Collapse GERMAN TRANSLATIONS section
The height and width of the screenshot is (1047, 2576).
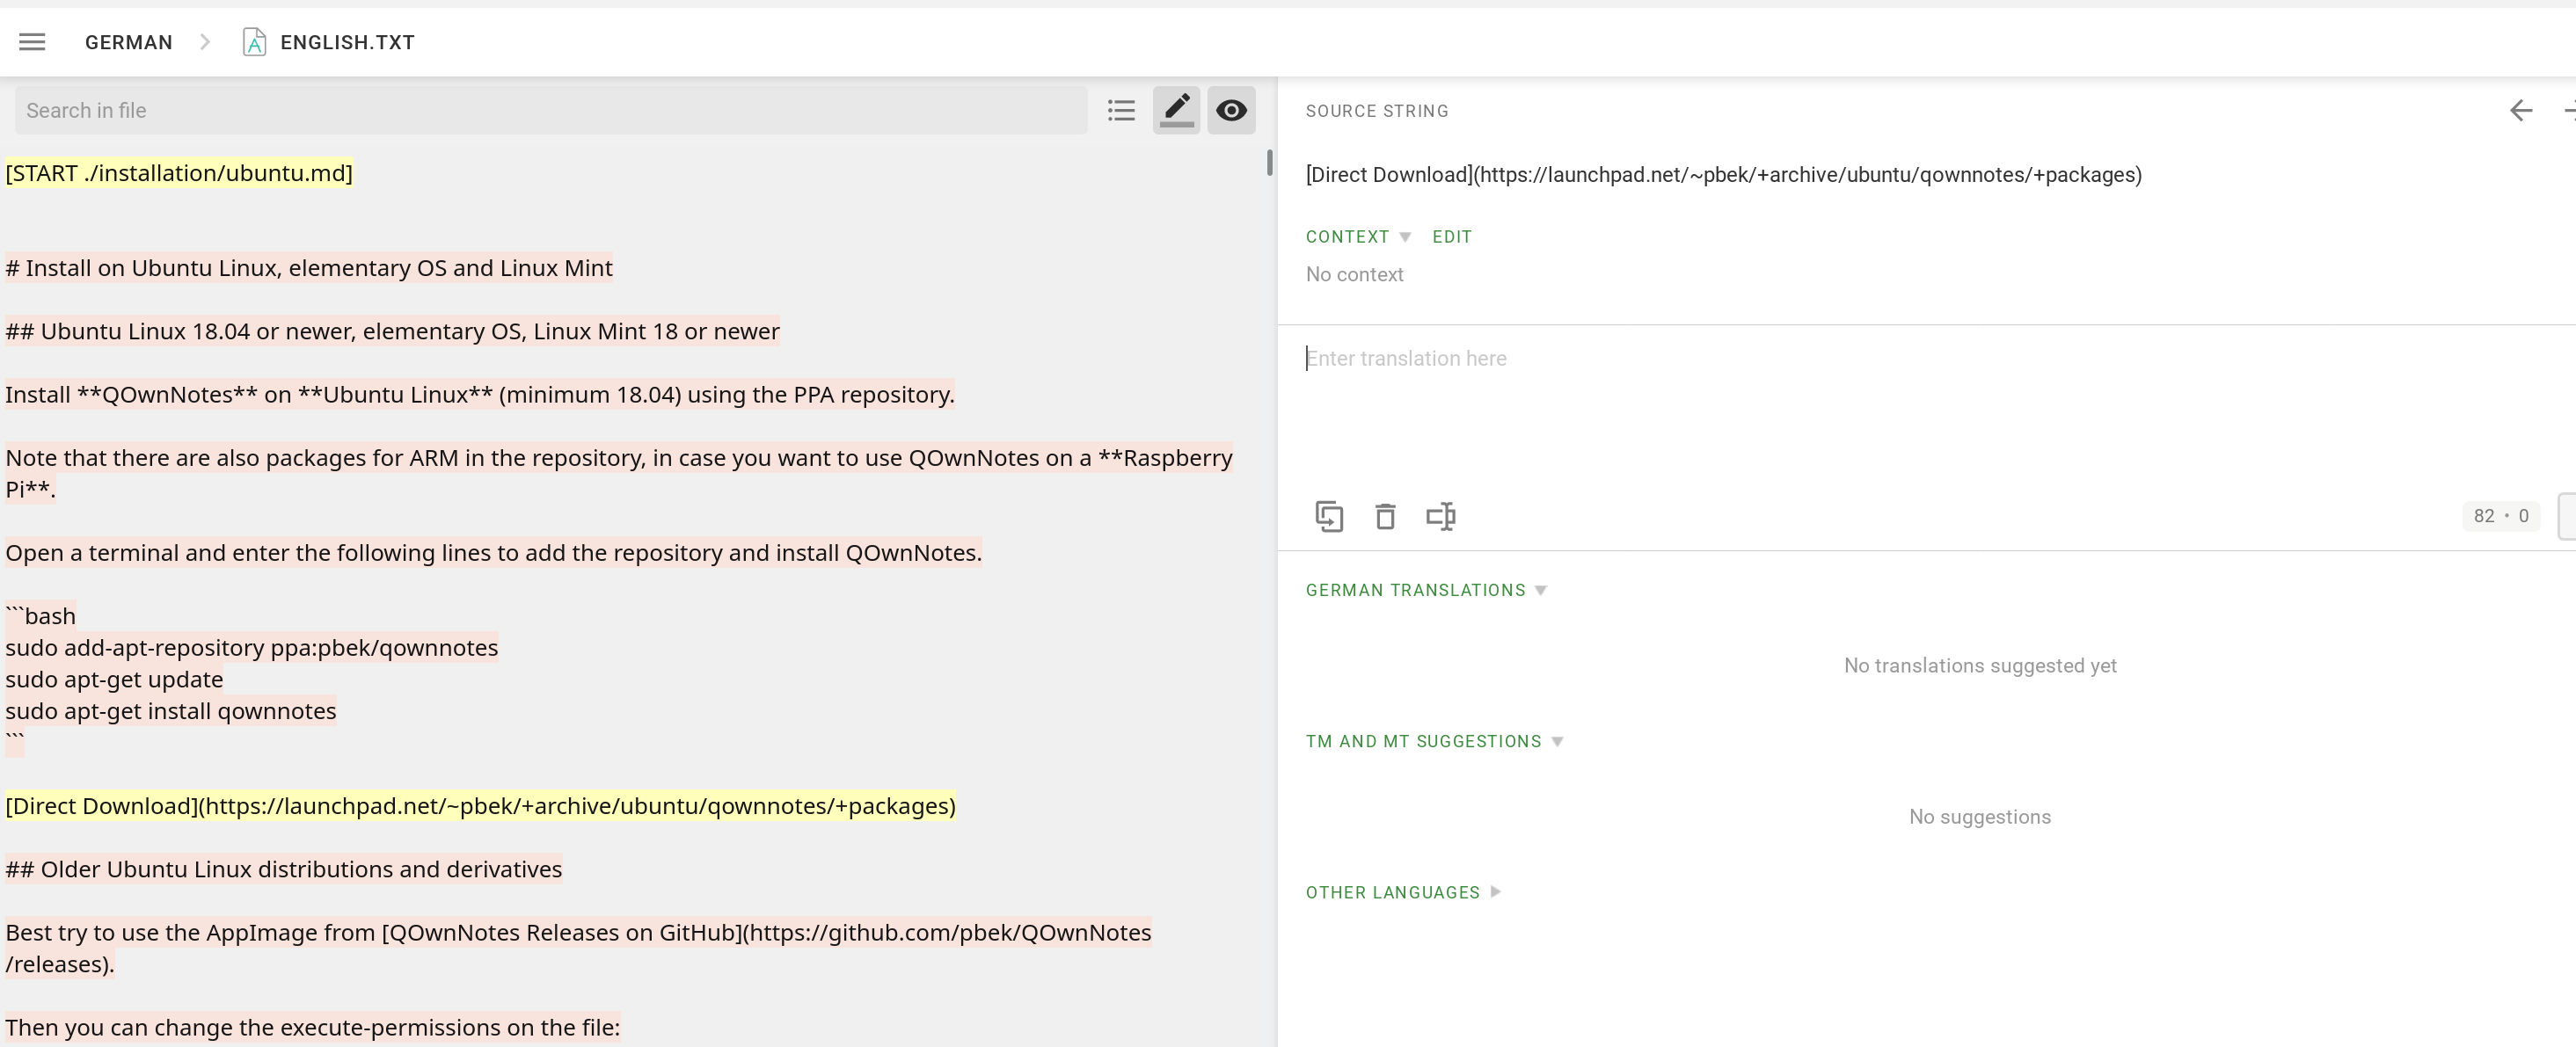point(1426,590)
